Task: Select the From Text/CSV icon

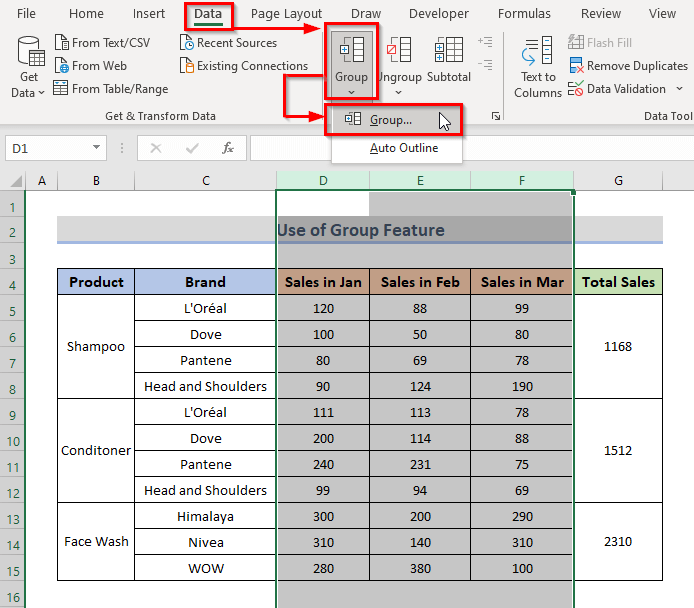Action: (x=62, y=42)
